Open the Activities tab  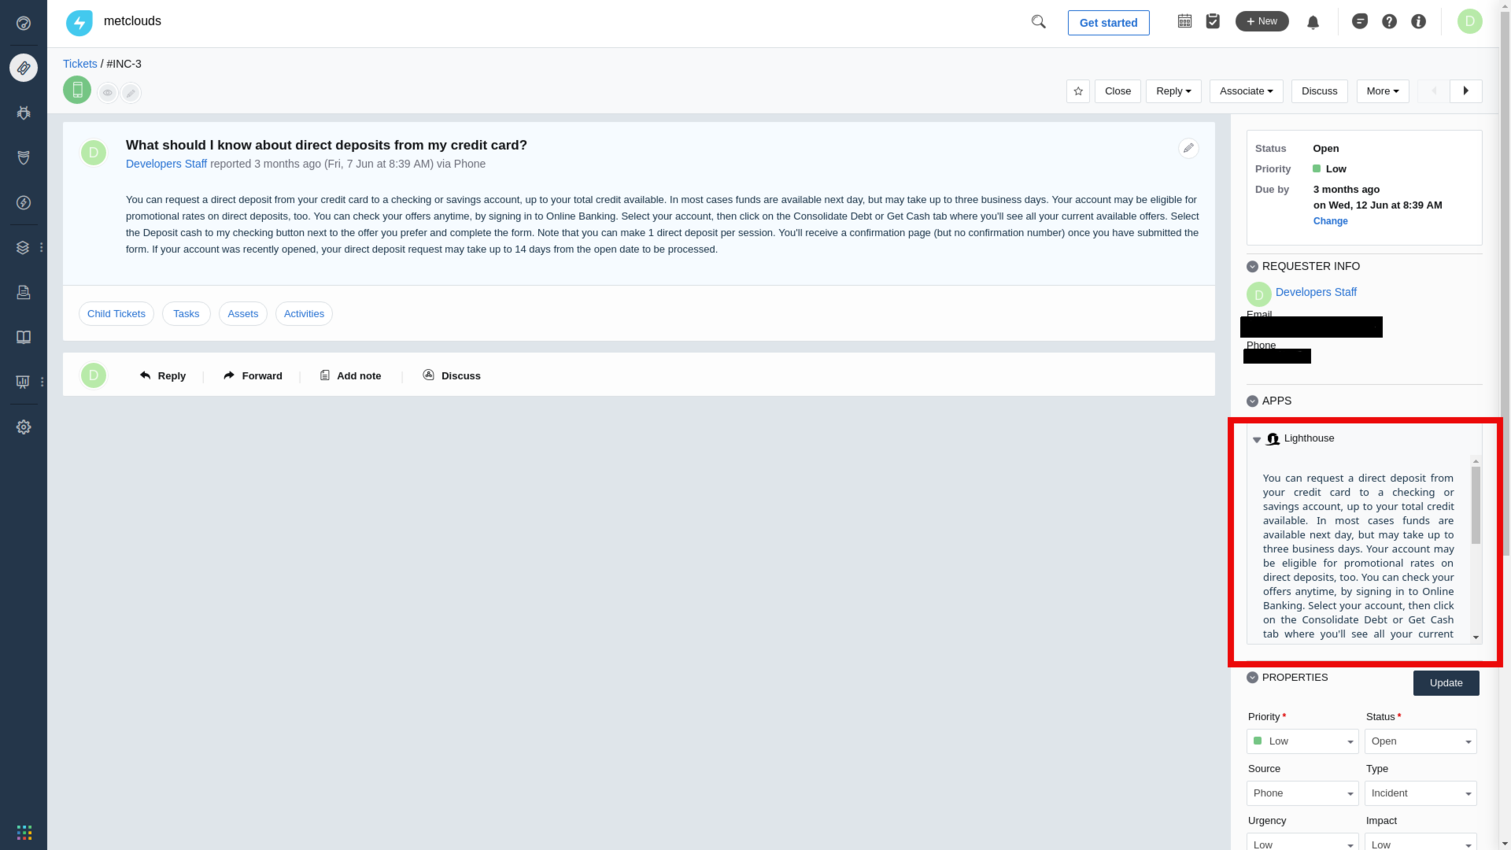[x=304, y=314]
